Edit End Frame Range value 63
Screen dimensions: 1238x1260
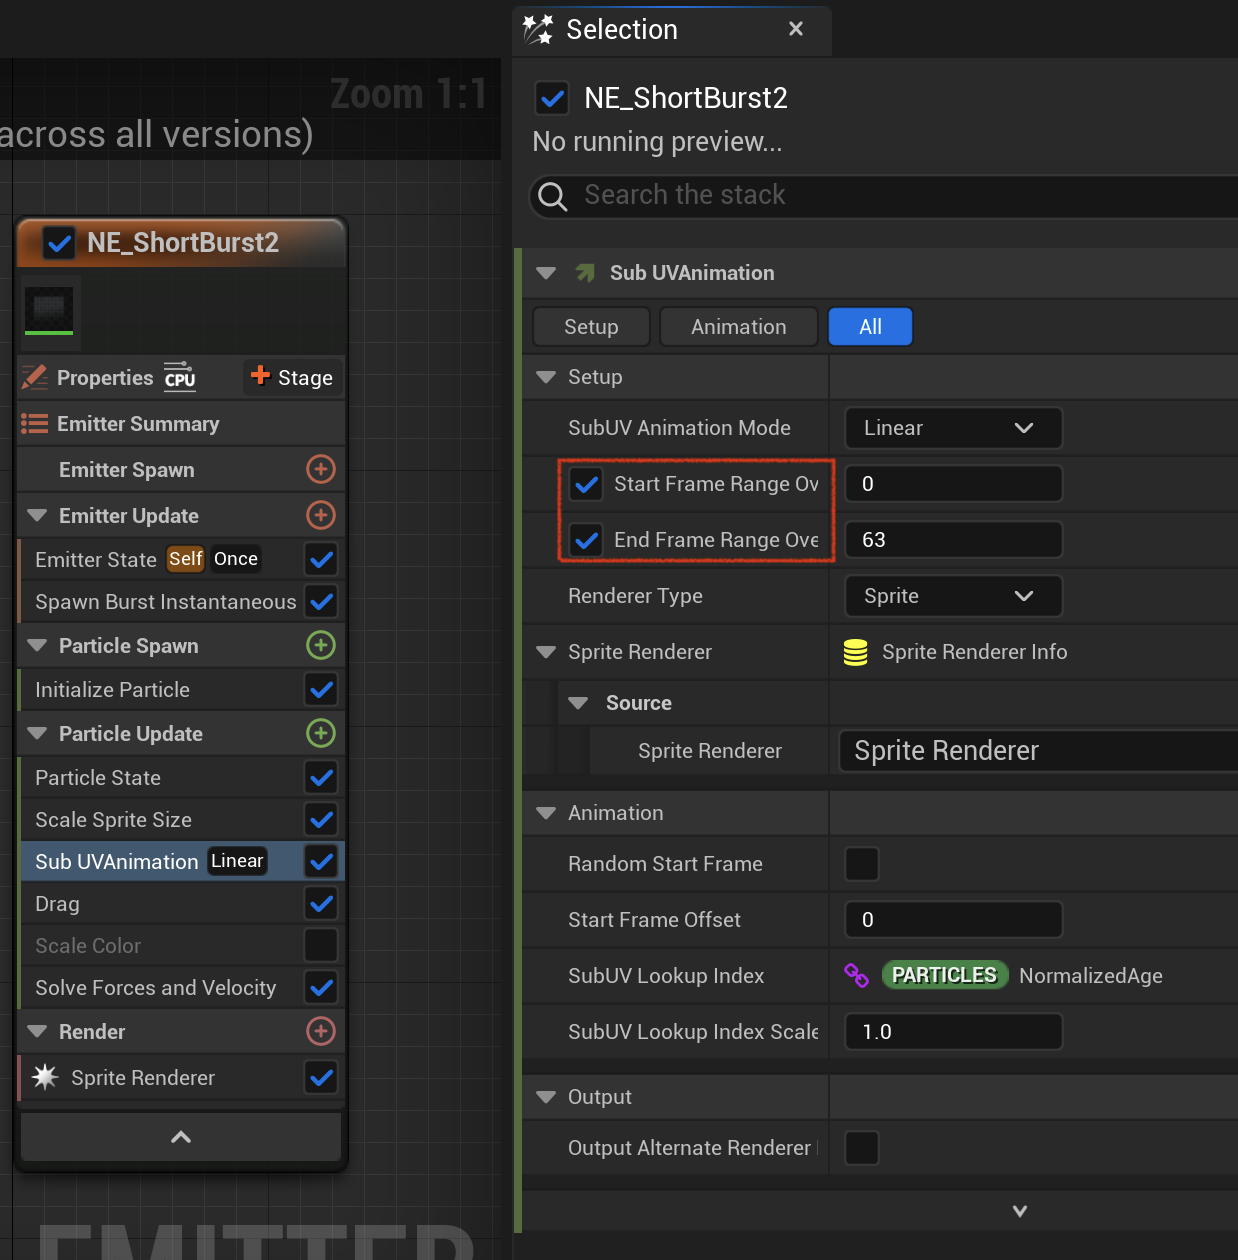[x=953, y=540]
